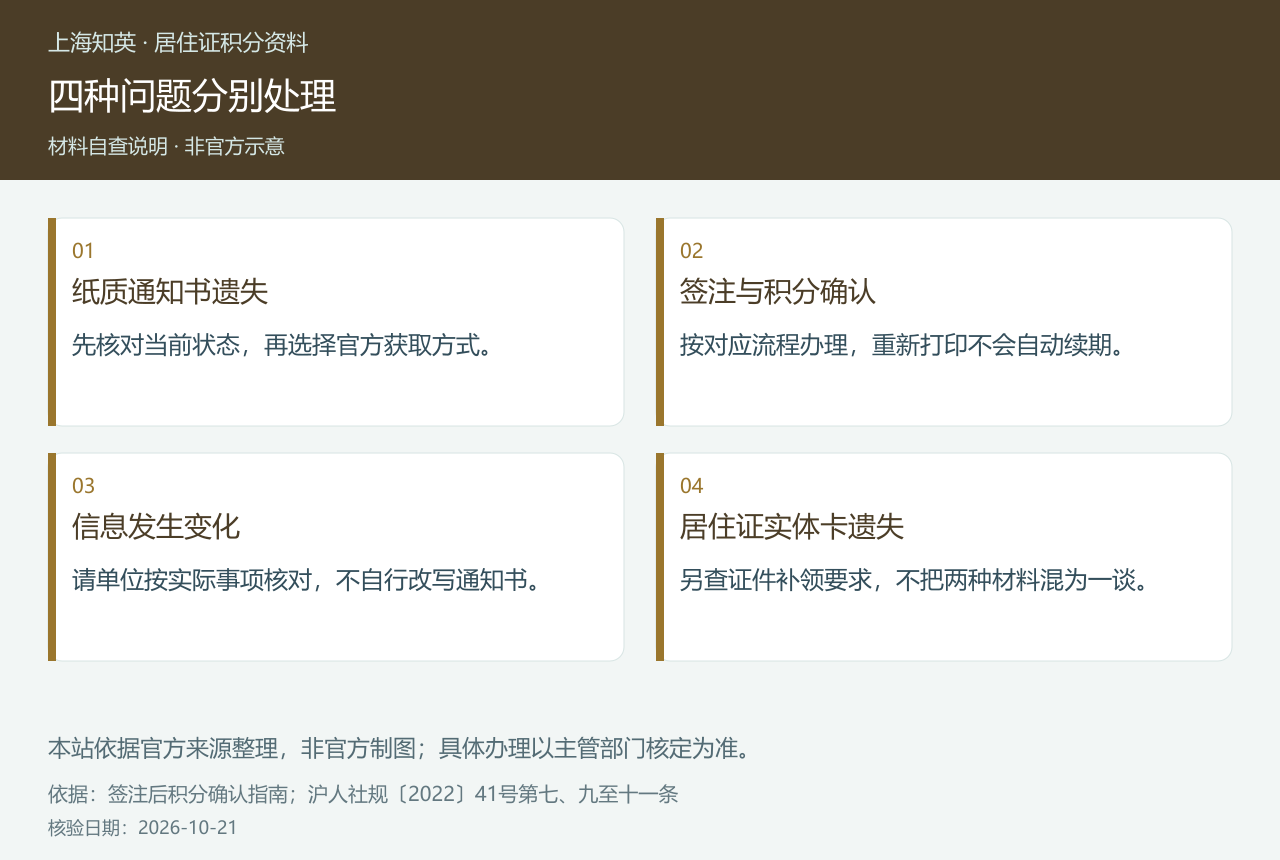This screenshot has height=860, width=1280.
Task: Click the verification date 核验日期：2026-10-21
Action: click(x=143, y=828)
